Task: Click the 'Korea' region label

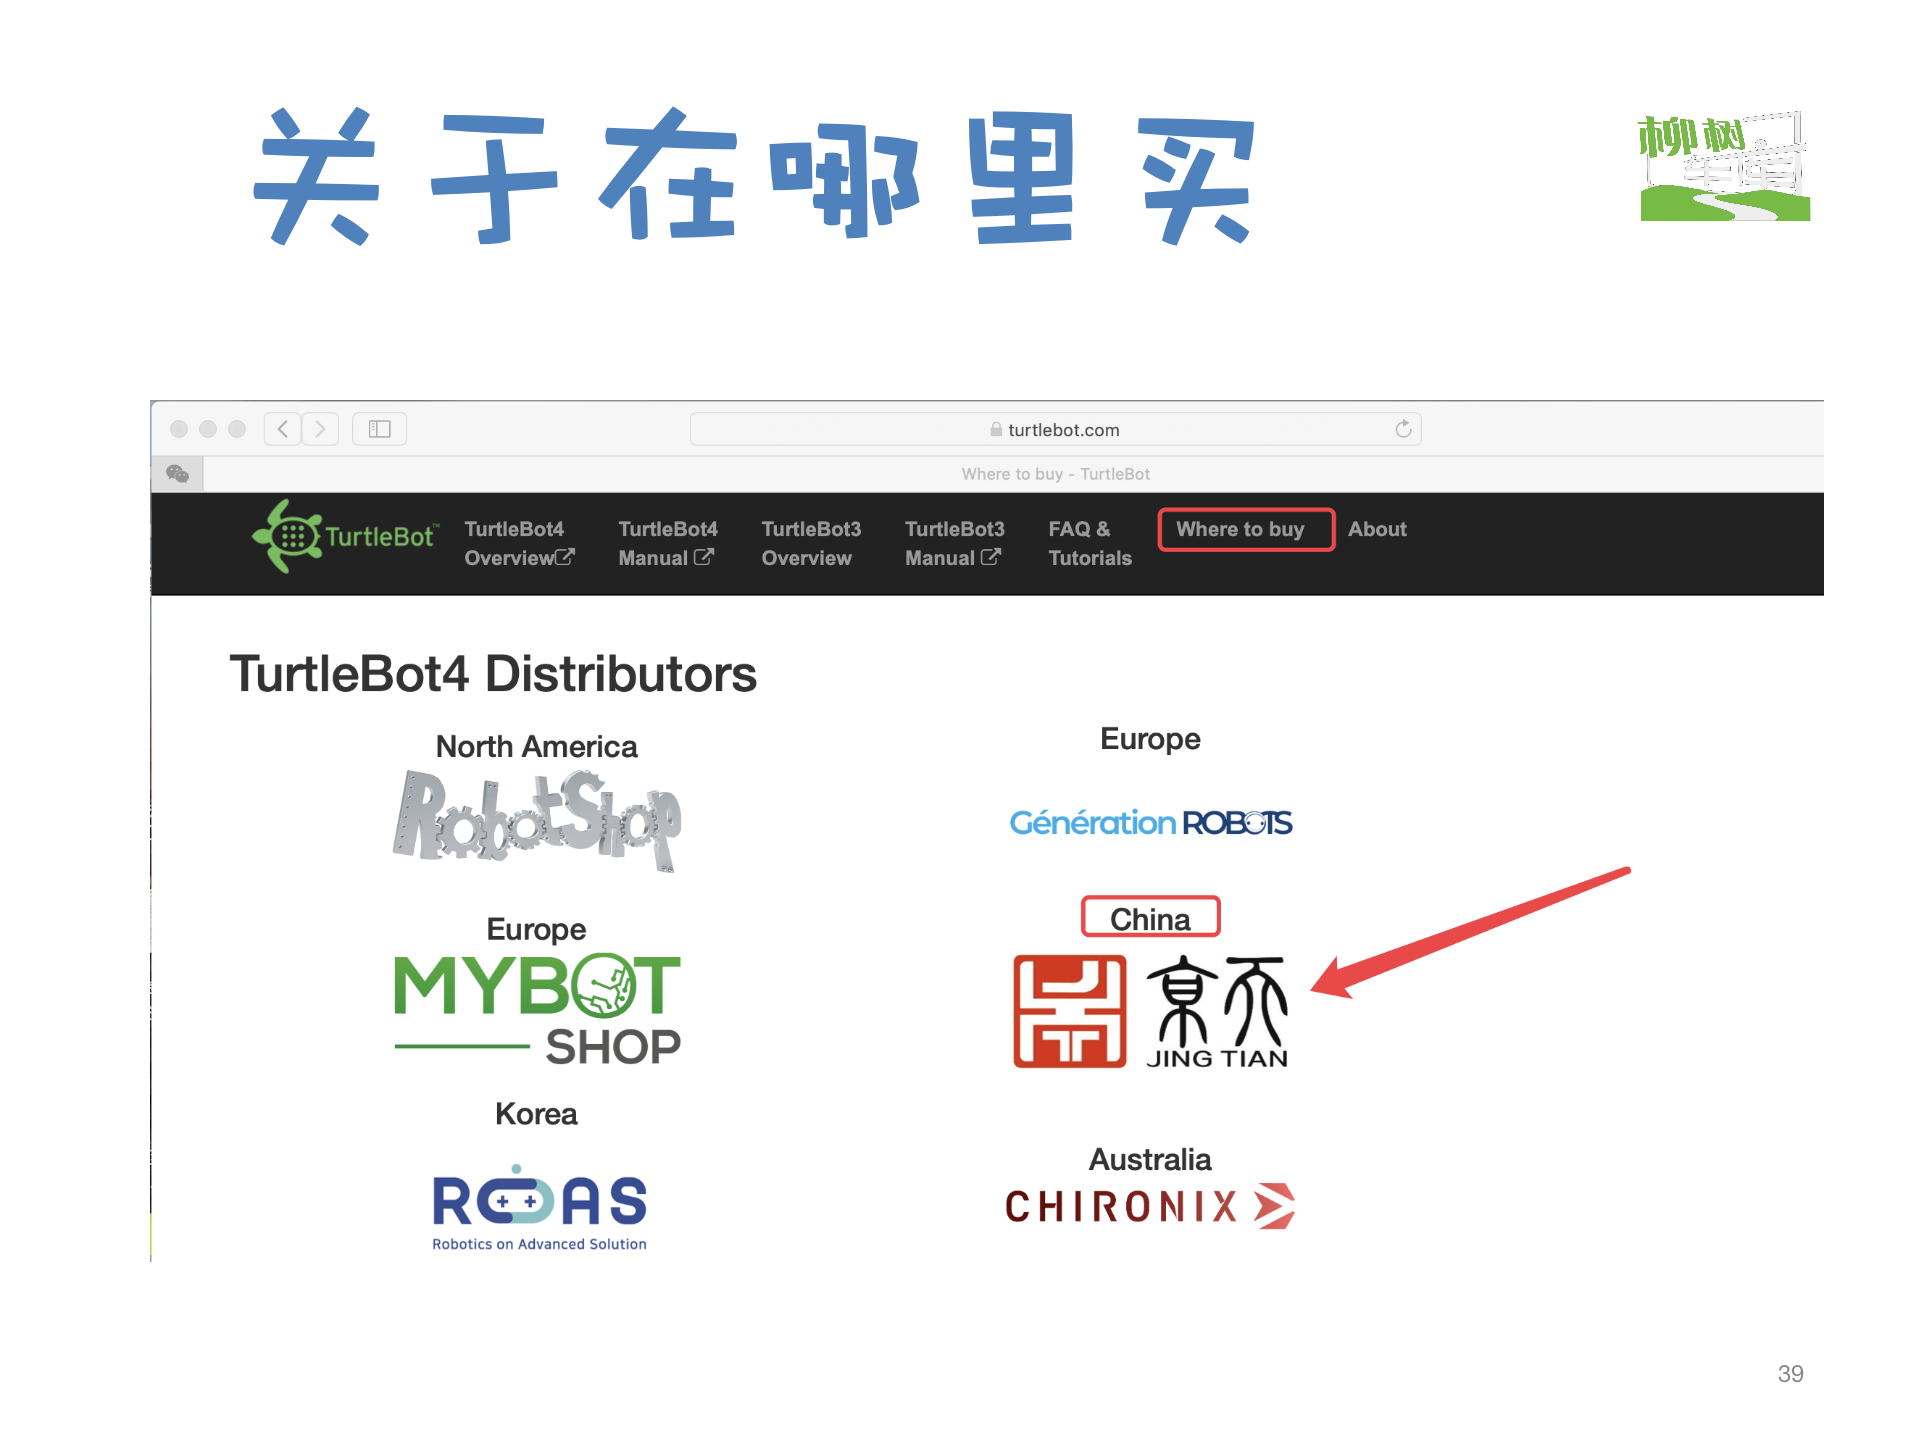Action: [536, 1114]
